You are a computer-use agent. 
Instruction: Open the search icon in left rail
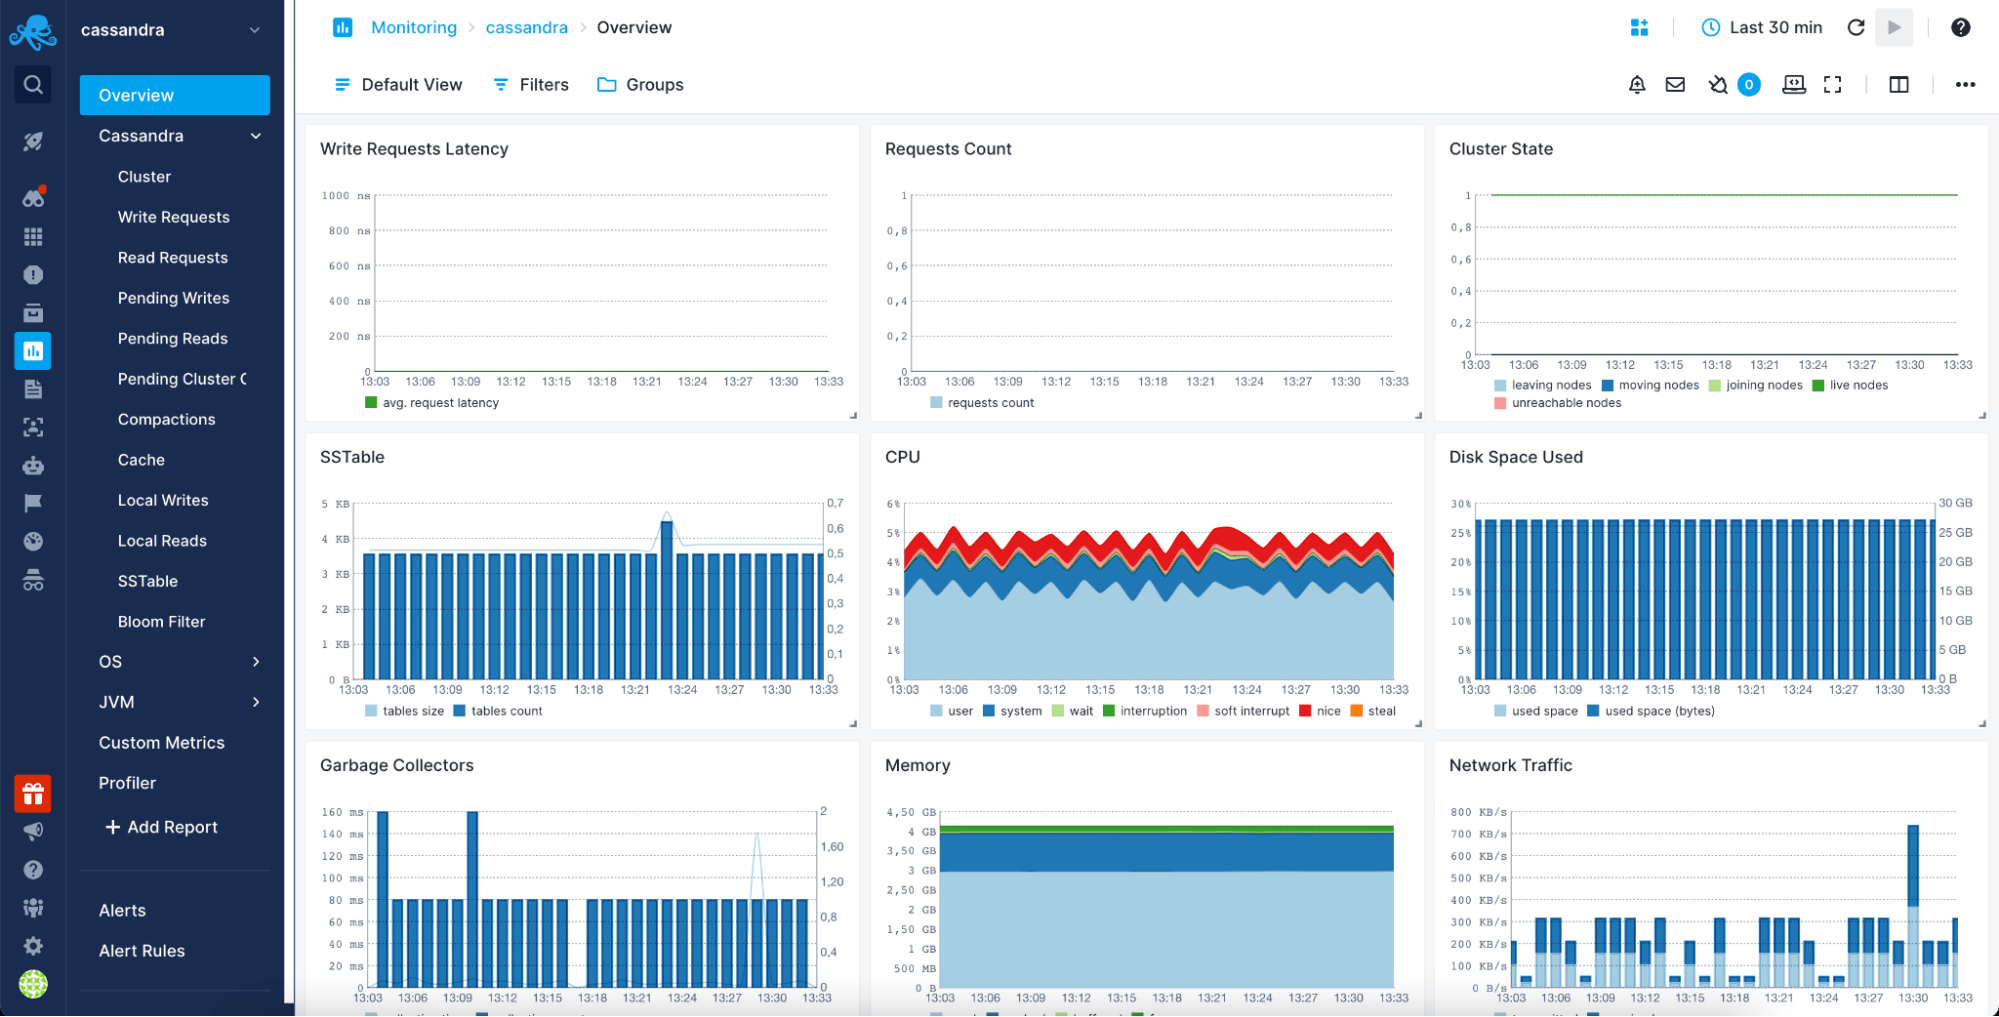click(x=33, y=85)
